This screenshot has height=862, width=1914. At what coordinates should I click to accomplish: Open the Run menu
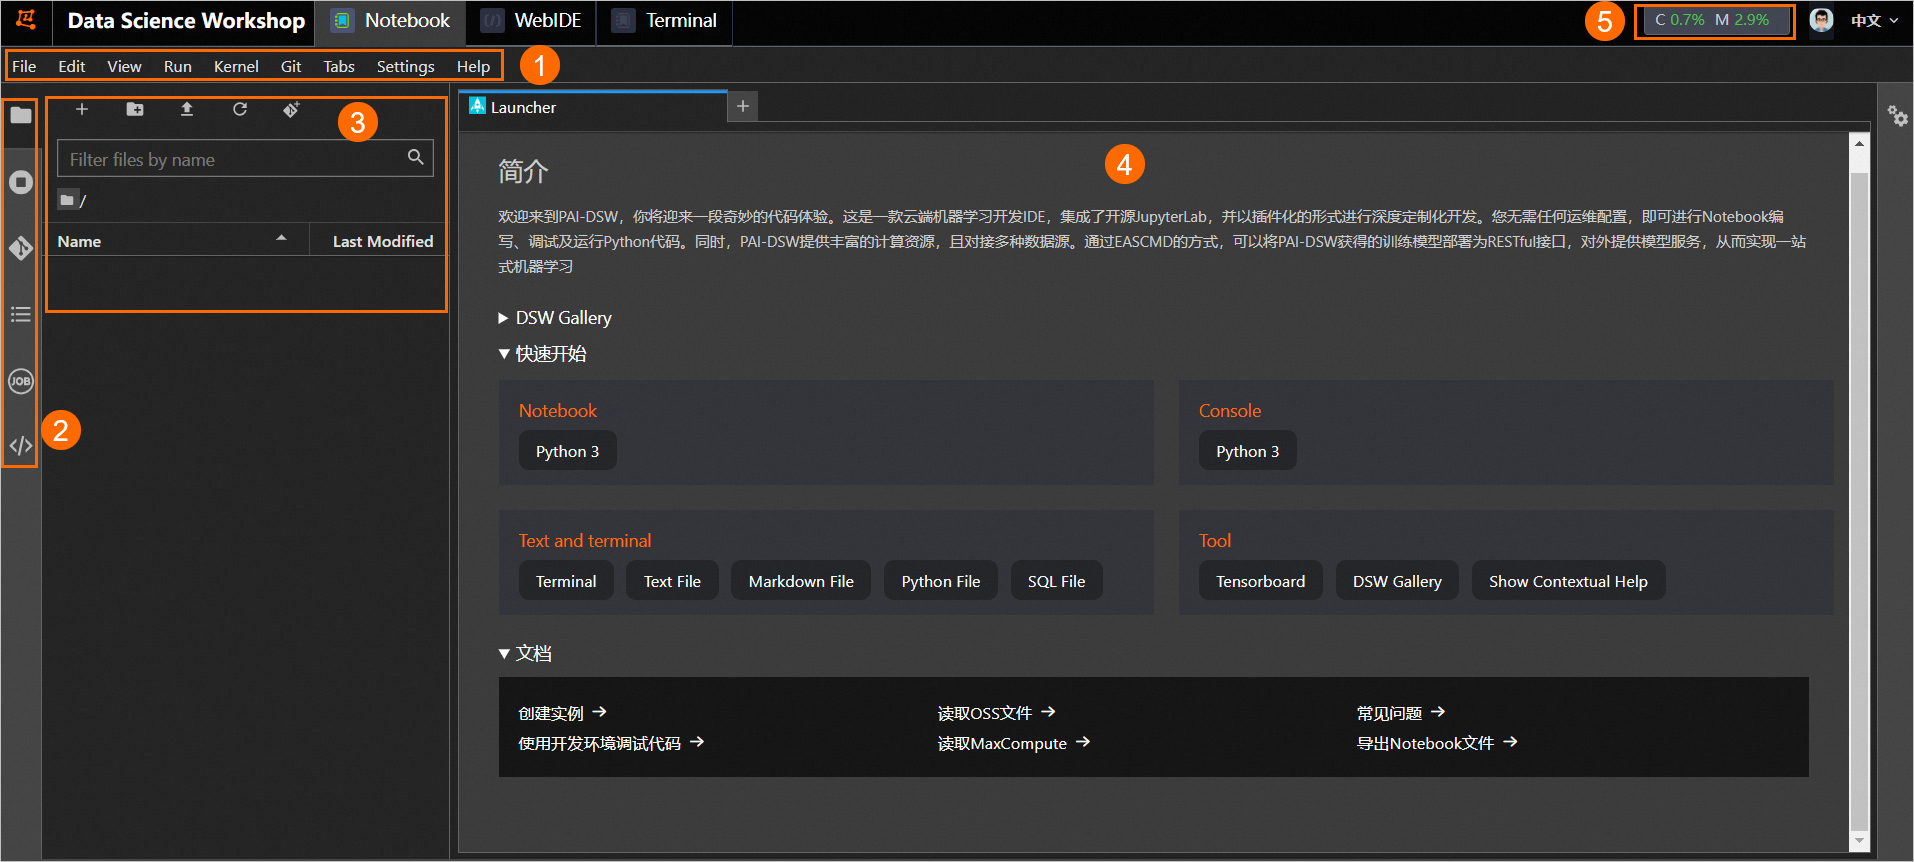coord(178,66)
